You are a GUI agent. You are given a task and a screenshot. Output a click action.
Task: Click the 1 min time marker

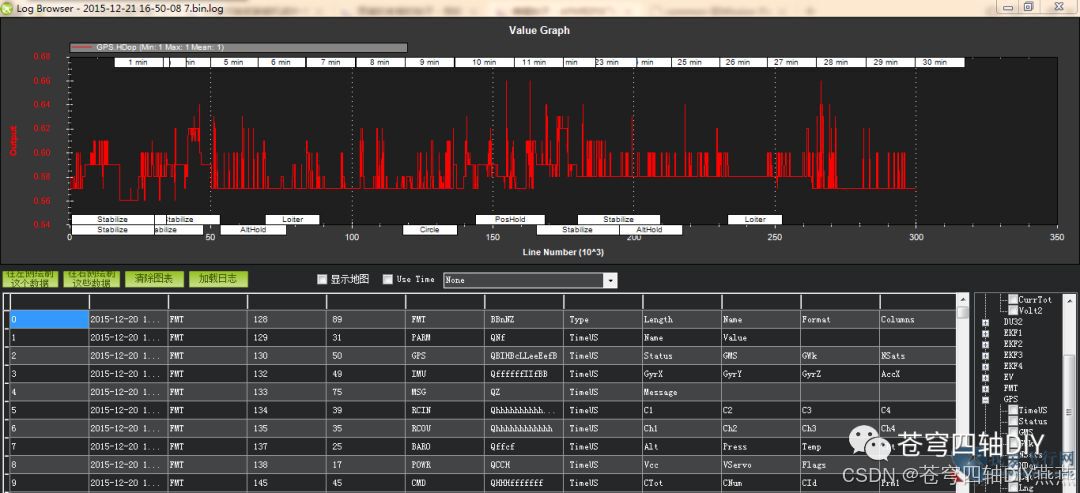pos(138,62)
